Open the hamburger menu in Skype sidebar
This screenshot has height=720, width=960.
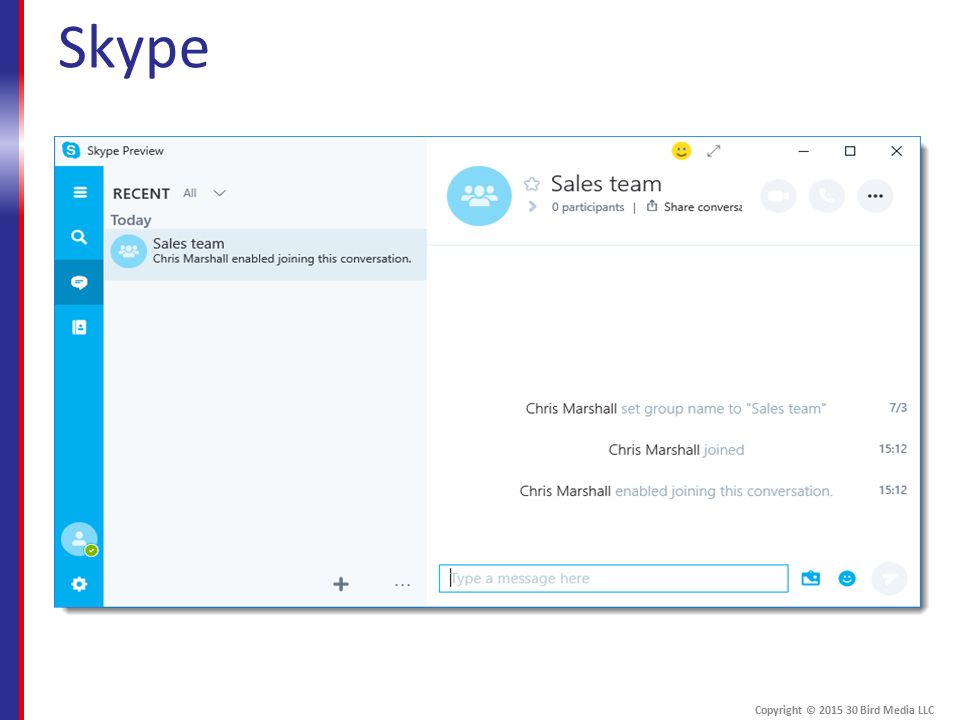[80, 192]
